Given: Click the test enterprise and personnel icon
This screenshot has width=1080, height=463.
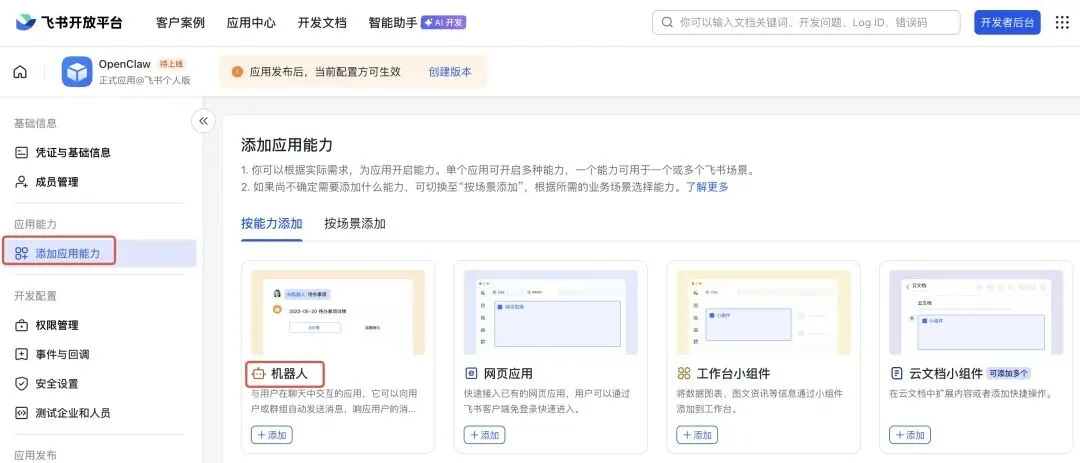Looking at the screenshot, I should [x=21, y=413].
